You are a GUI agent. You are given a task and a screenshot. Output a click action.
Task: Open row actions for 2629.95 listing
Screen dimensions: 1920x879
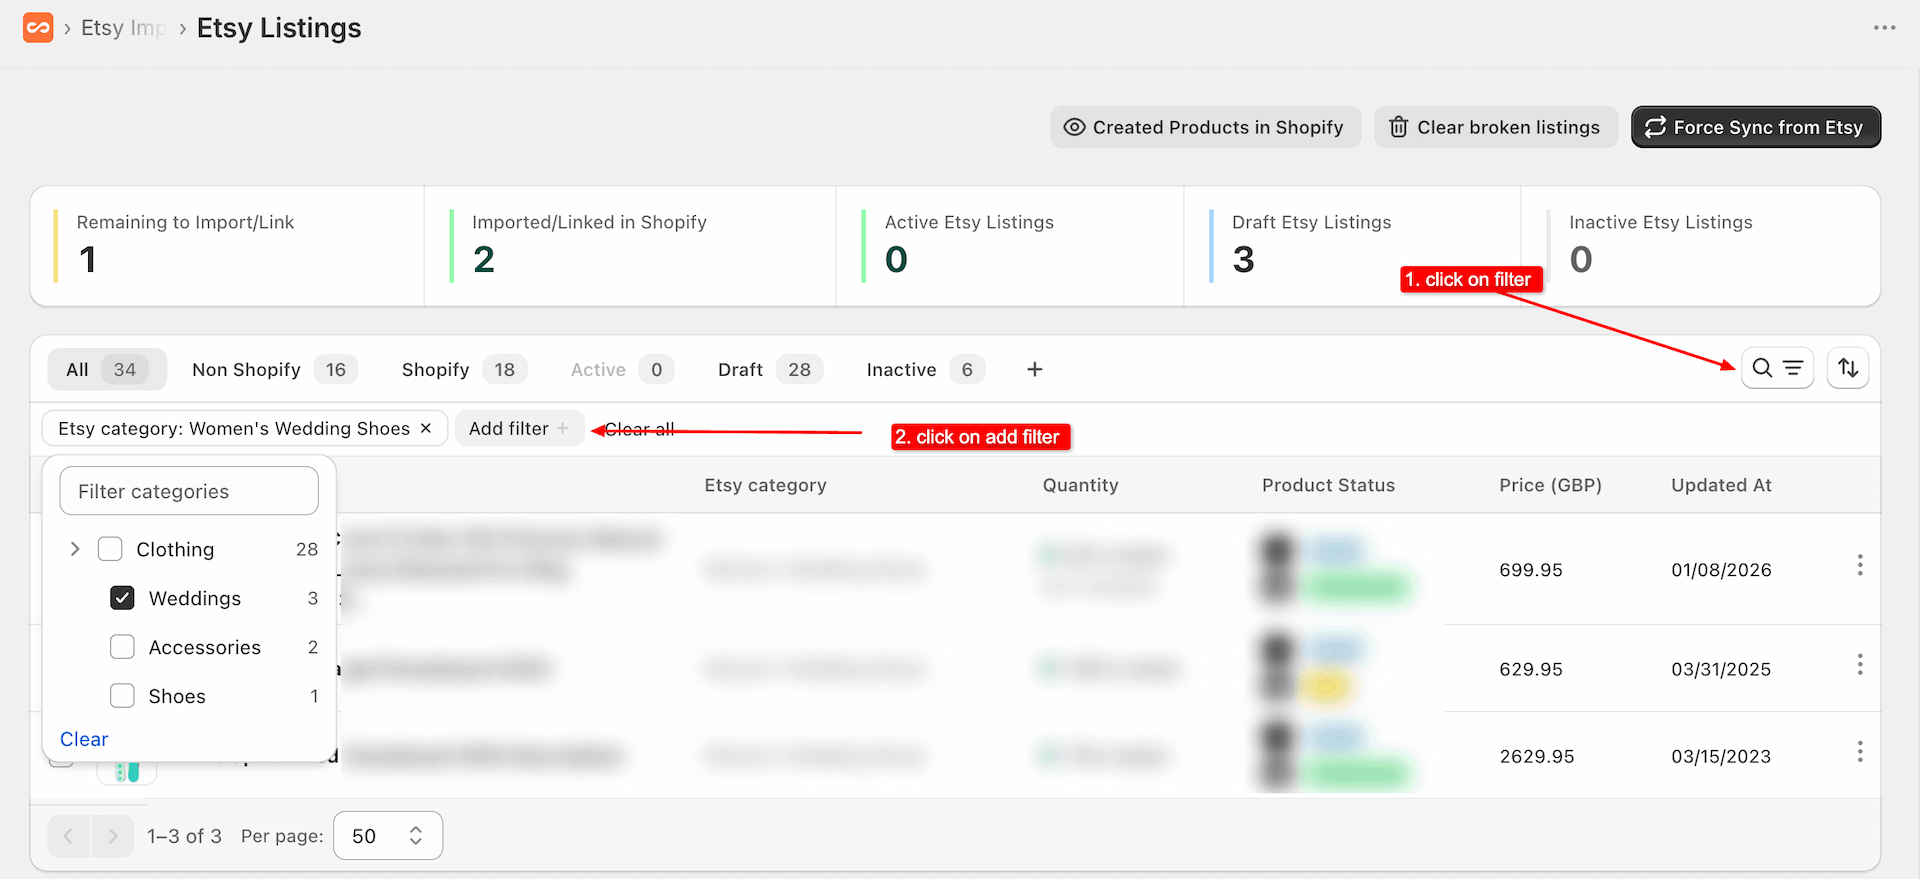[x=1860, y=752]
